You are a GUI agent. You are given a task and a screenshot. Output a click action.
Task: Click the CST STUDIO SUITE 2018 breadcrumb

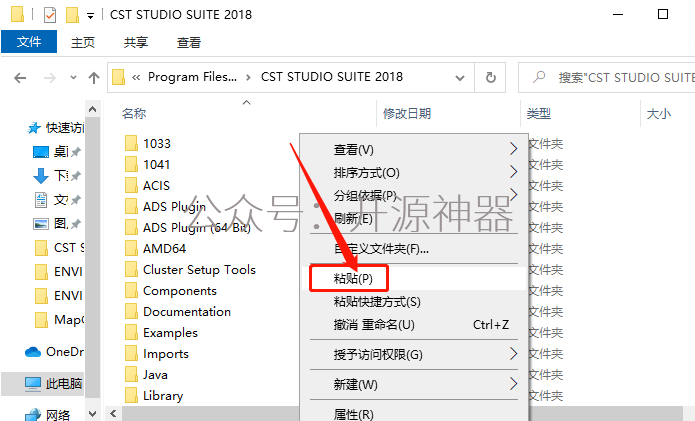[x=332, y=77]
